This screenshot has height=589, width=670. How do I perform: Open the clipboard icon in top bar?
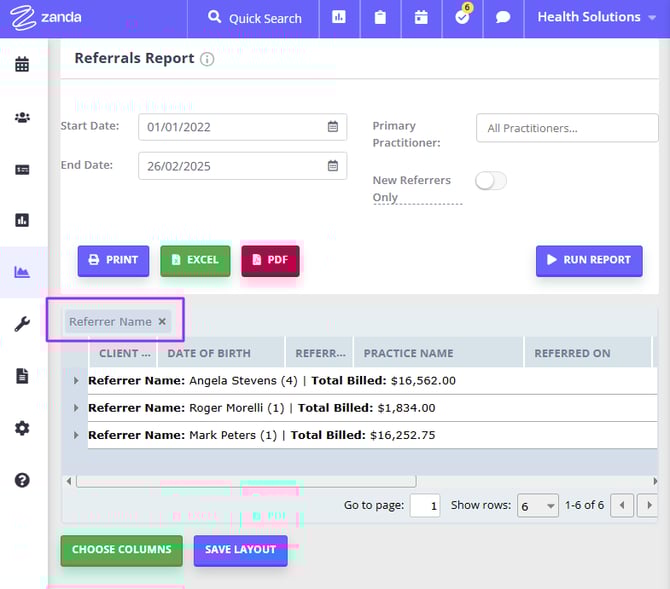[x=380, y=18]
